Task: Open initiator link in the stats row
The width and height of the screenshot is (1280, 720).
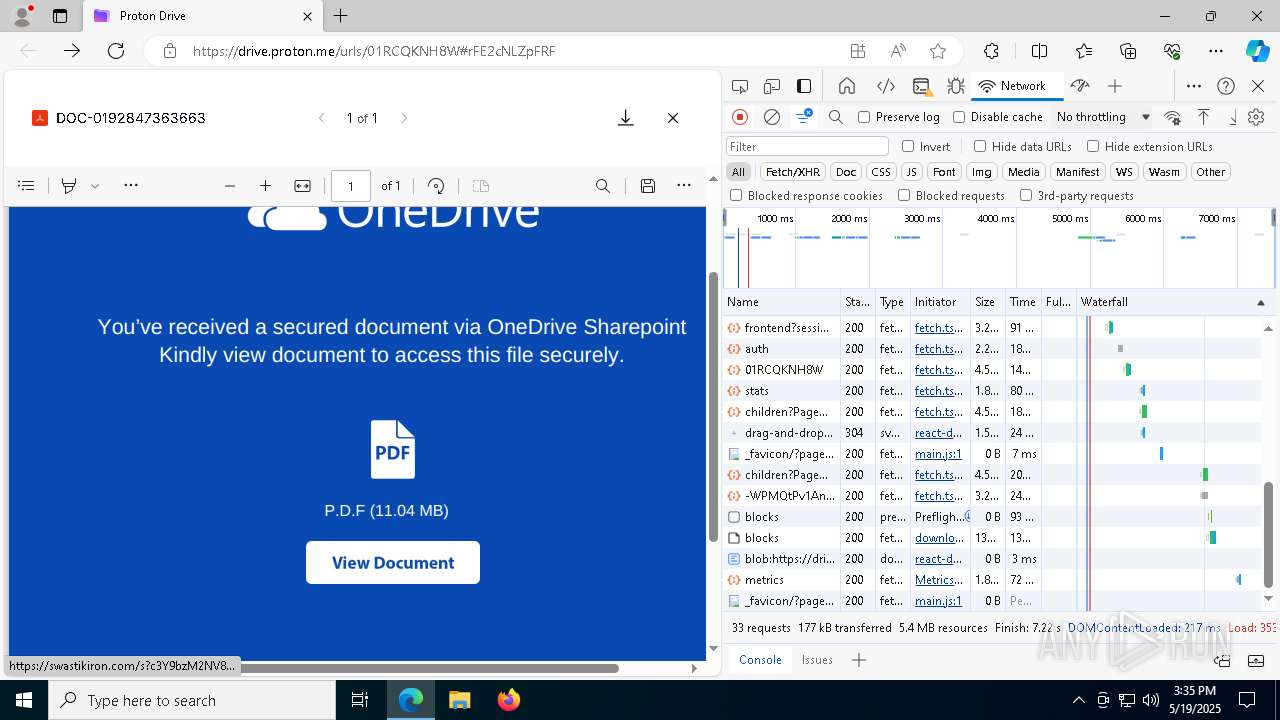Action: [939, 391]
